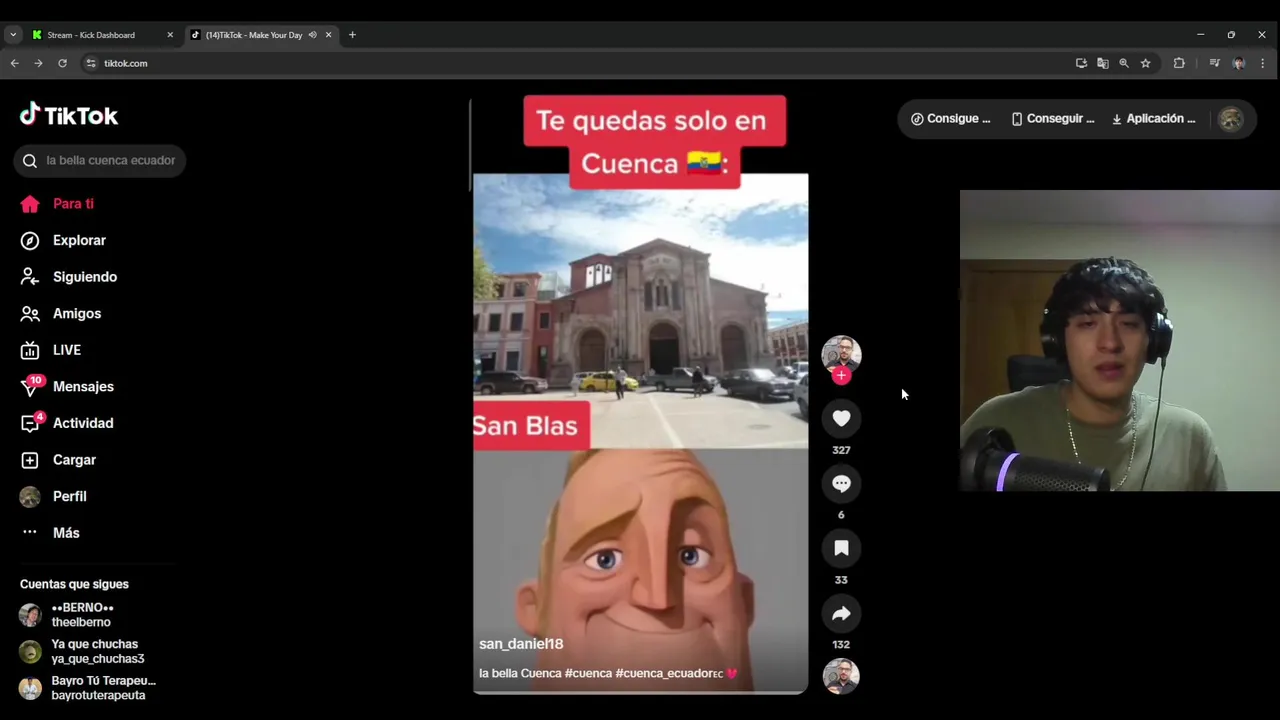
Task: Click the #cuenca hashtag
Action: [x=588, y=673]
